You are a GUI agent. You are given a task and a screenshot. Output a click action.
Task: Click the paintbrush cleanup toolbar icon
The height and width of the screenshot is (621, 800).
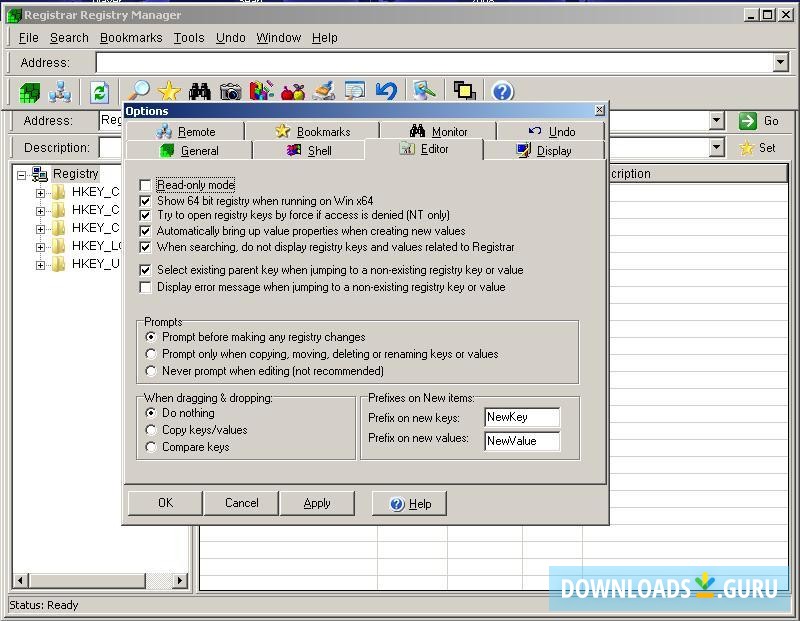(x=324, y=91)
